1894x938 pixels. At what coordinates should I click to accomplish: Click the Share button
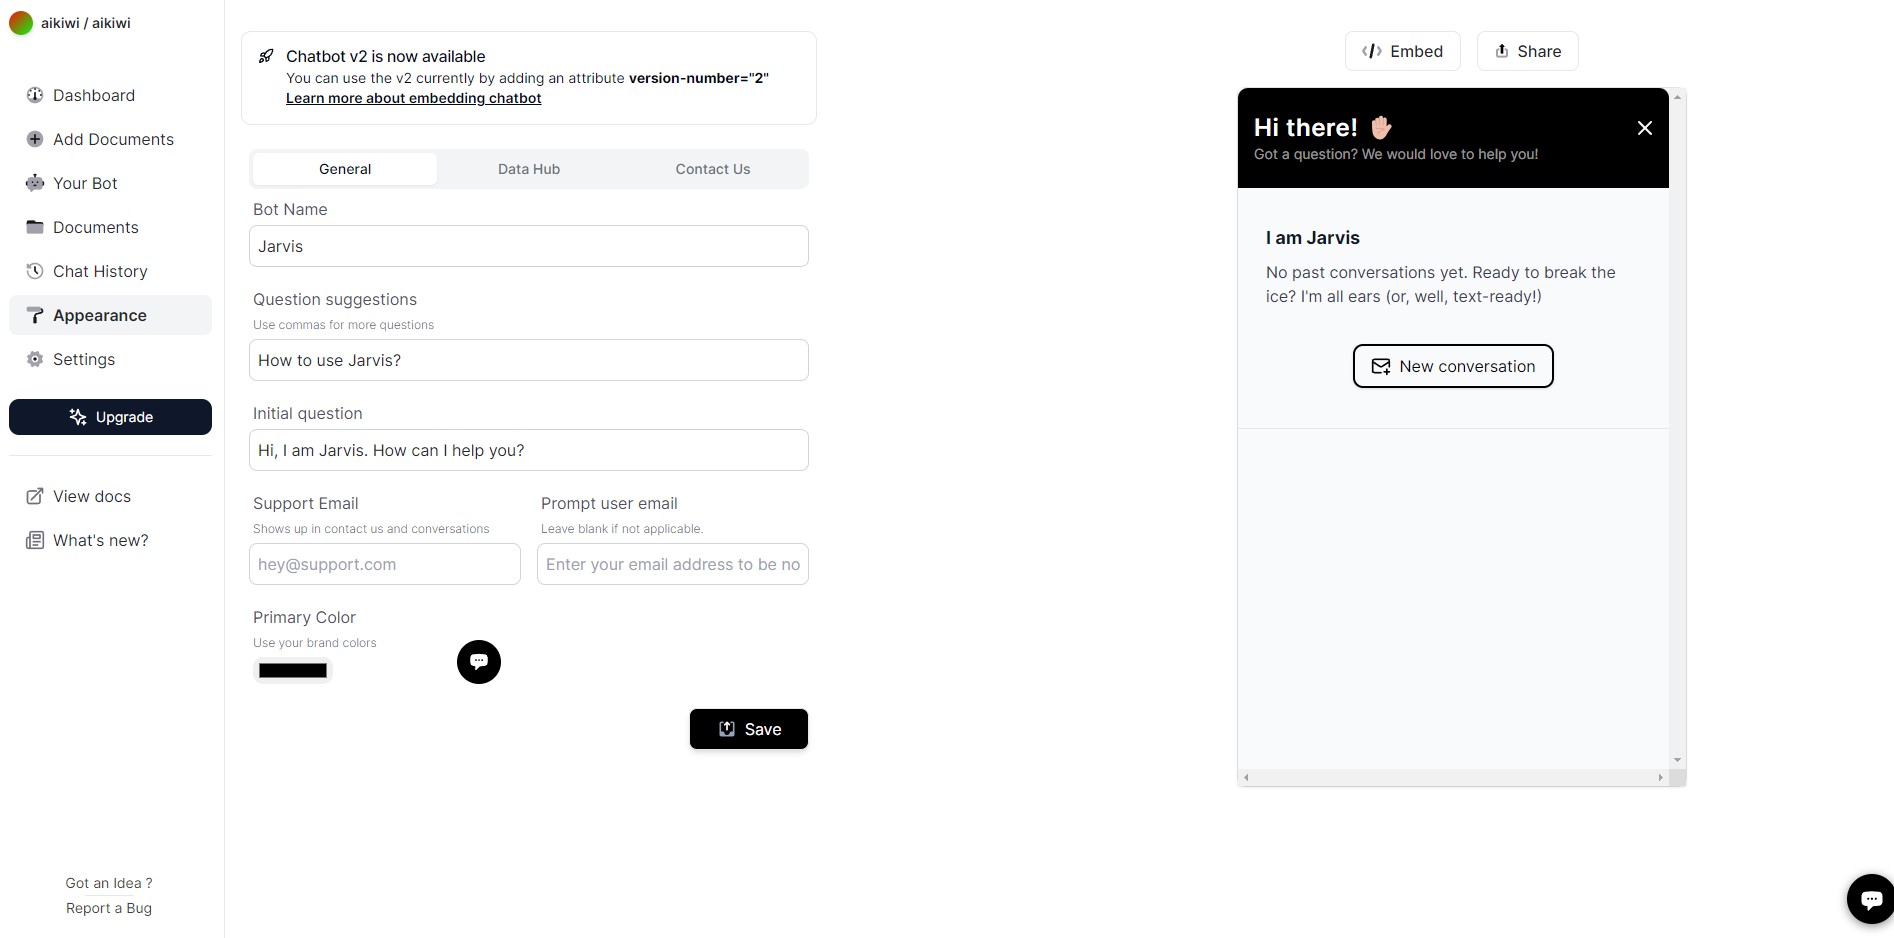tap(1528, 51)
